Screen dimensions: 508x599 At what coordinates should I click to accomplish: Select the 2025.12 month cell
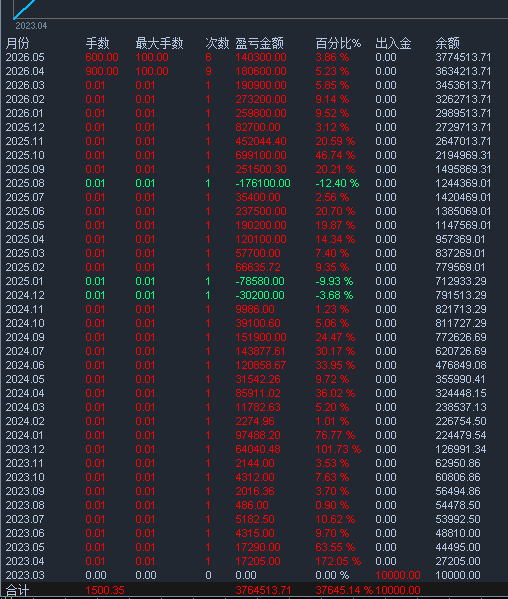pyautogui.click(x=25, y=127)
